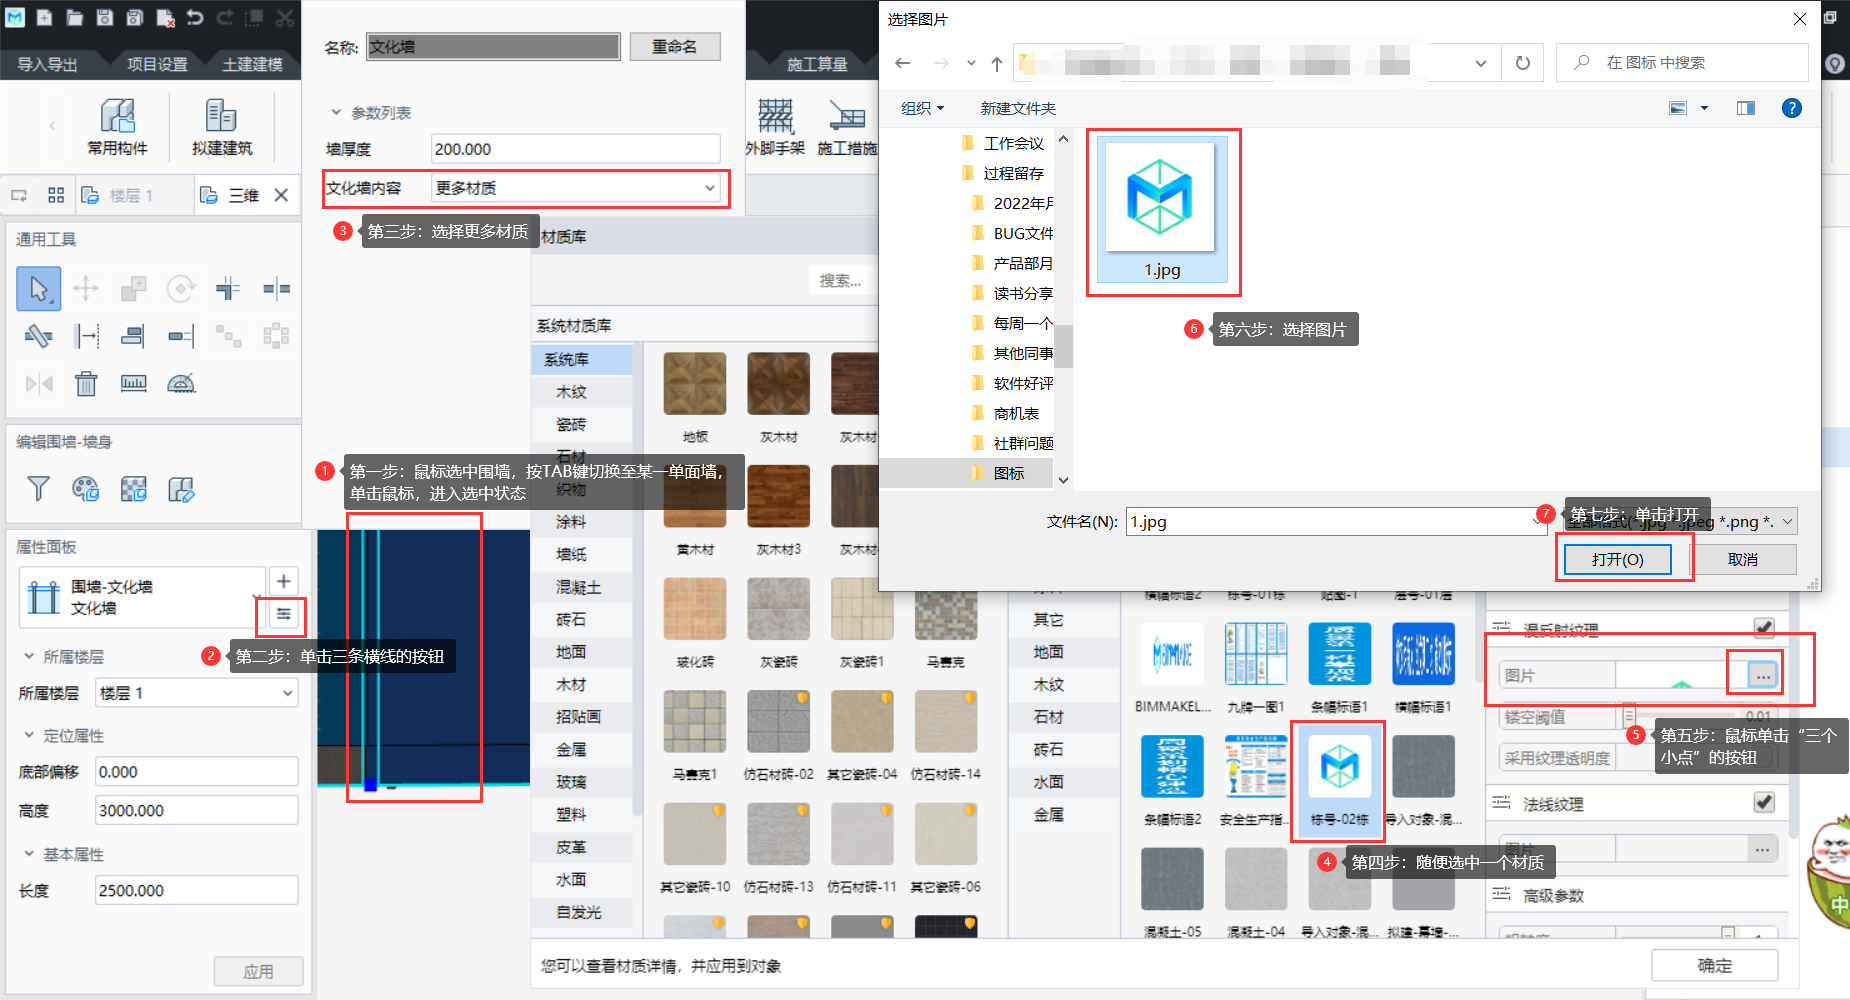1850x1000 pixels.
Task: Click the 文件名 input field containing 1.jpg
Action: coord(1336,521)
